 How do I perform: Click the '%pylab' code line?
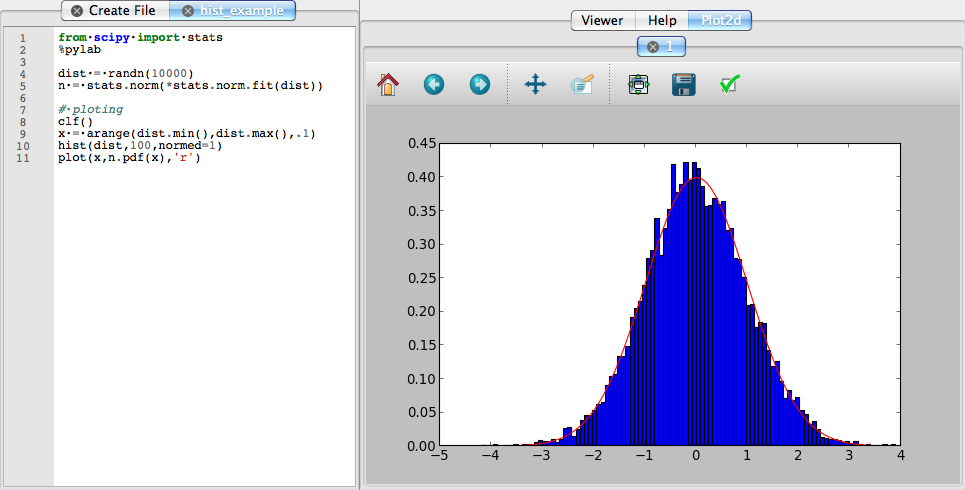[x=79, y=50]
